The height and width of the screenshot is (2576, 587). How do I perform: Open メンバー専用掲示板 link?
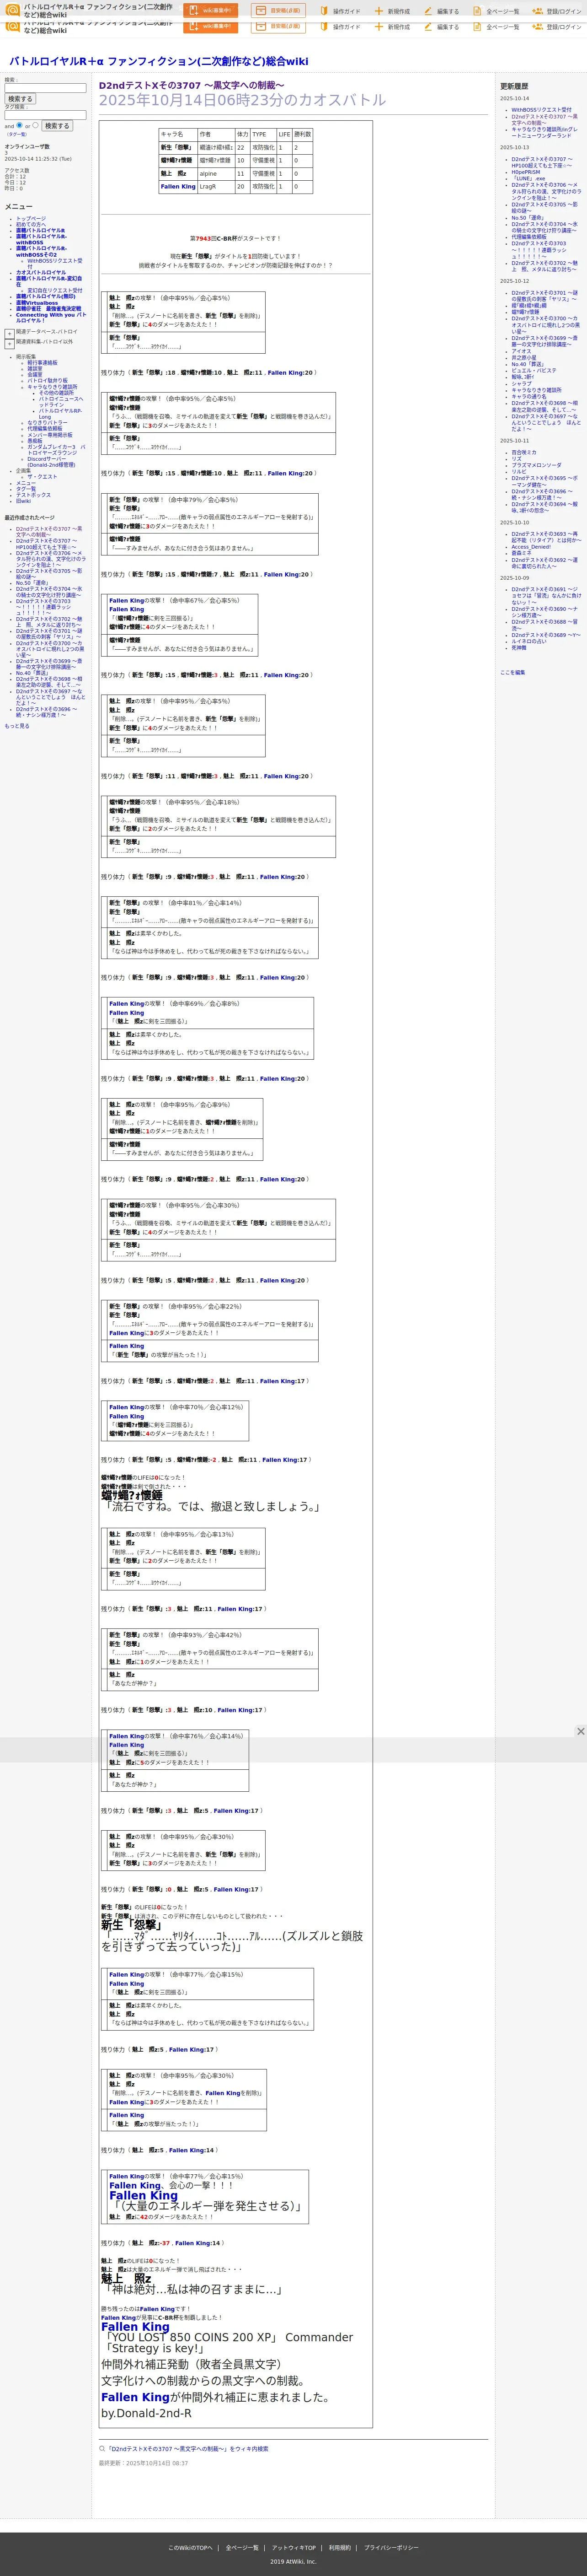[50, 434]
